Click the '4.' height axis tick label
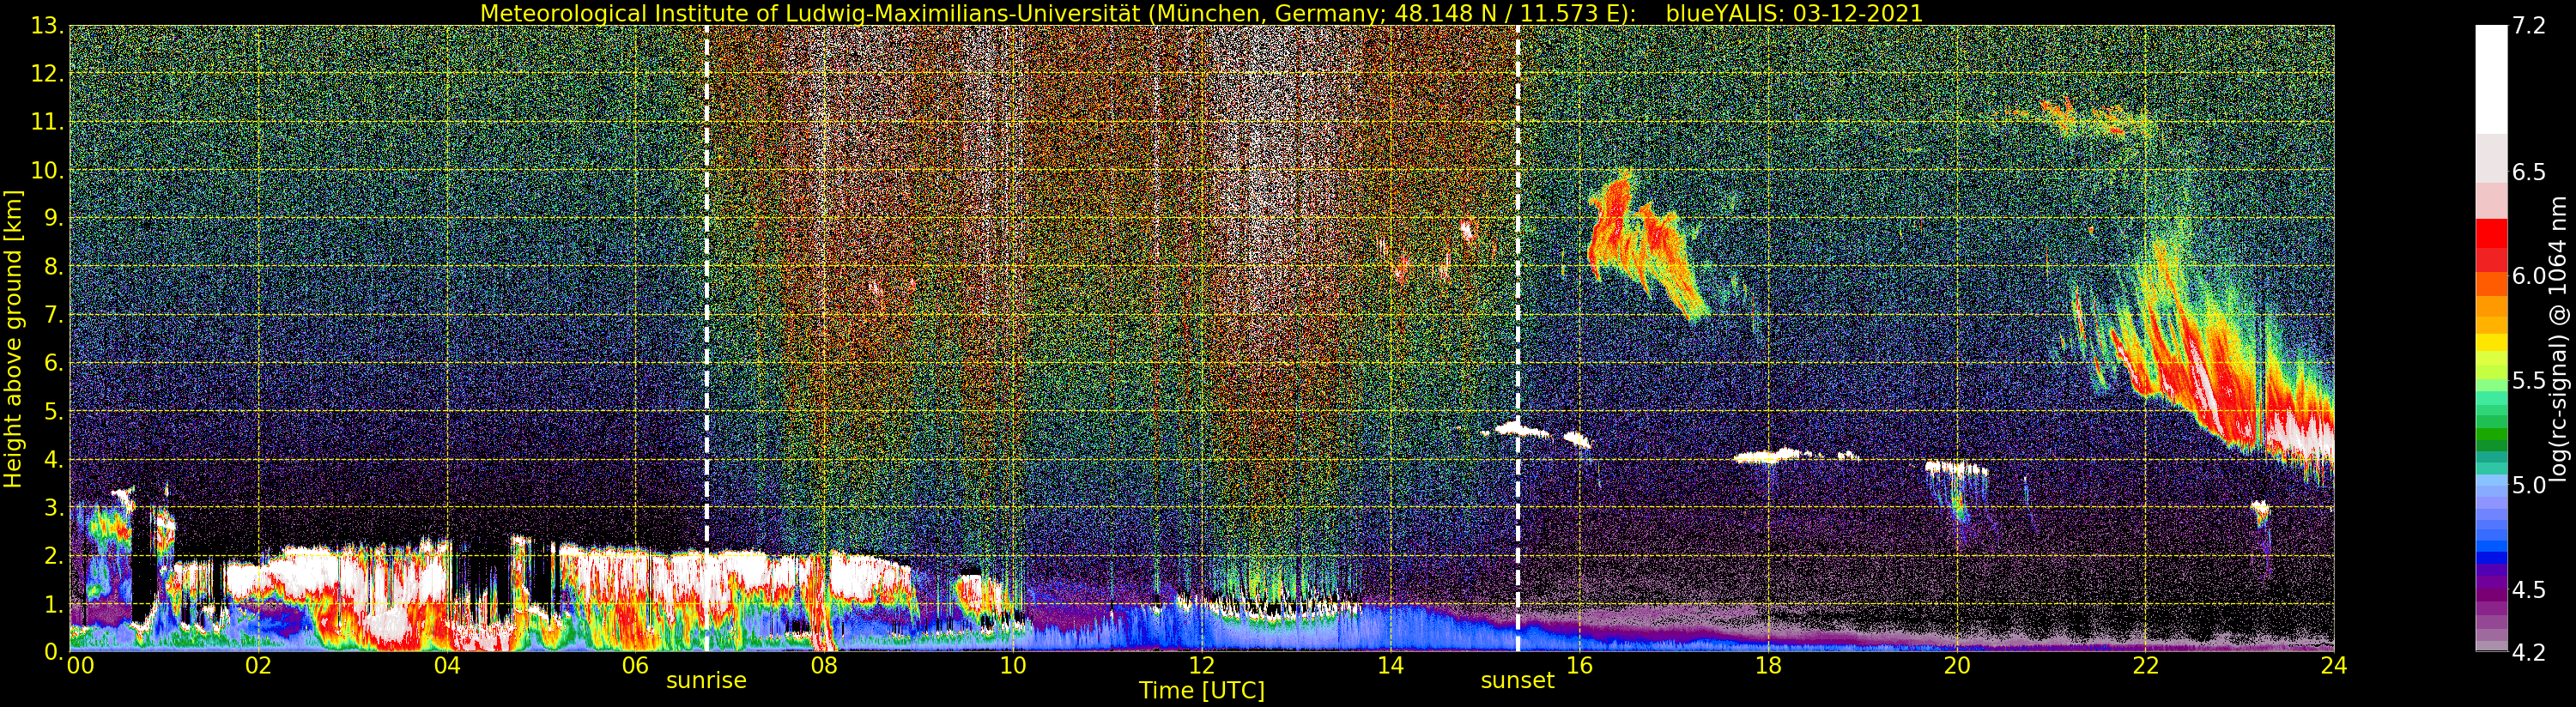Screen dimensions: 2576x707 pyautogui.click(x=54, y=459)
